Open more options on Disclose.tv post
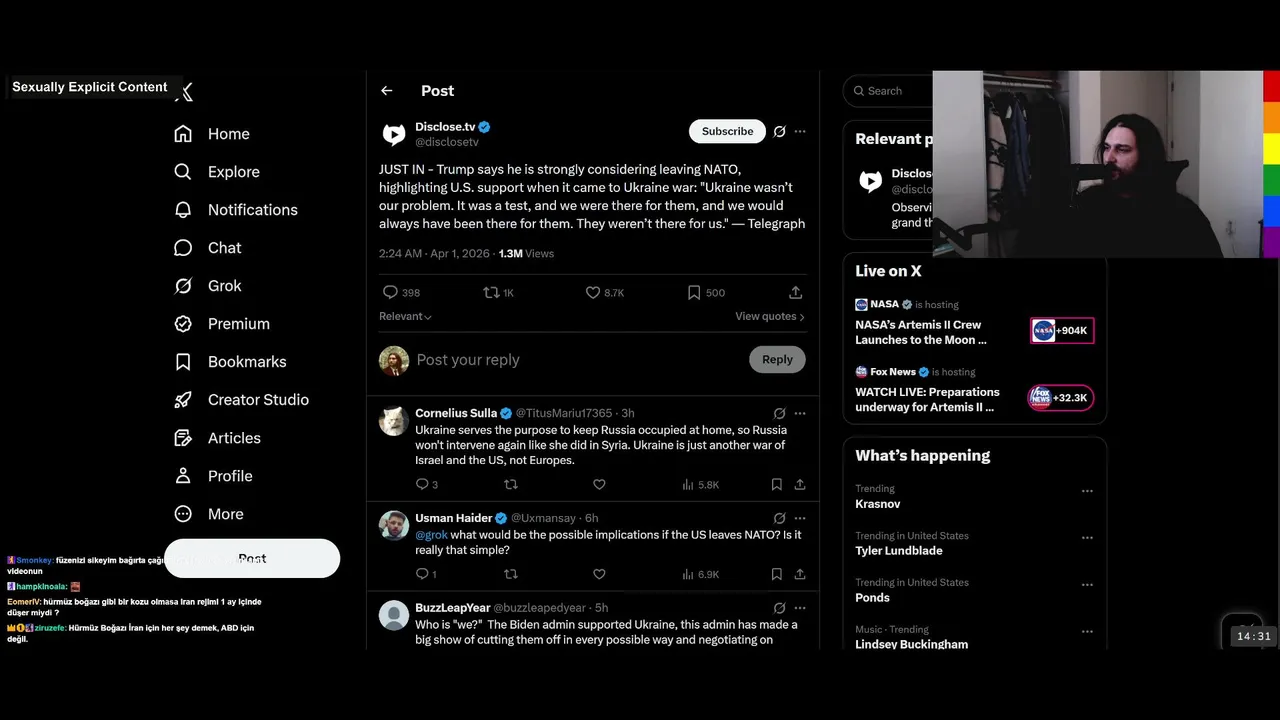 tap(800, 131)
